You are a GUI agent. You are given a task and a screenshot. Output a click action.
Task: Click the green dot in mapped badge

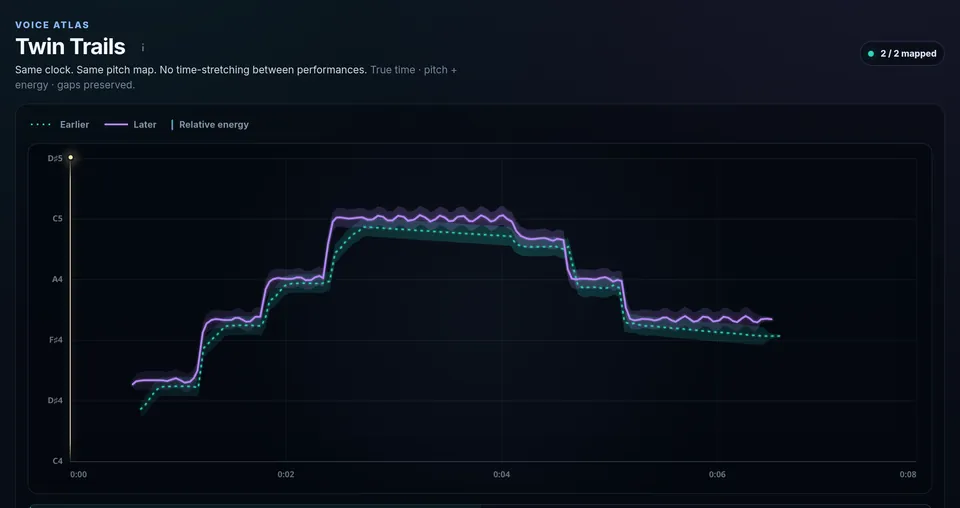pyautogui.click(x=871, y=54)
